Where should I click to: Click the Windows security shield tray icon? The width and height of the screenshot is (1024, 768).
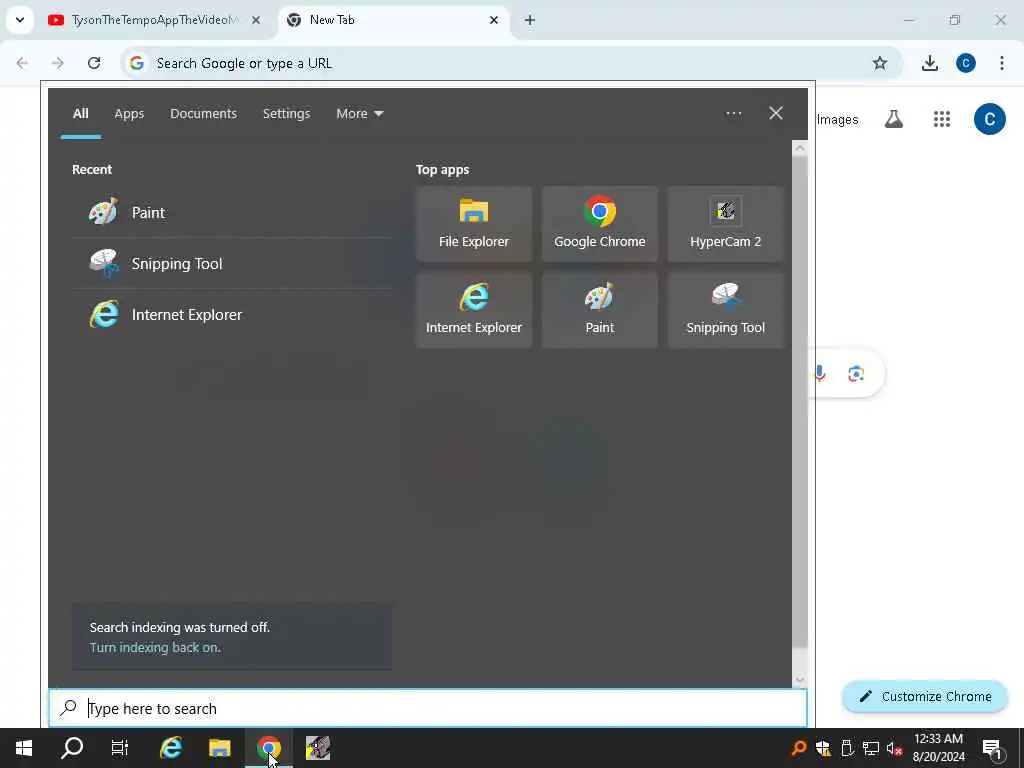[x=823, y=748]
